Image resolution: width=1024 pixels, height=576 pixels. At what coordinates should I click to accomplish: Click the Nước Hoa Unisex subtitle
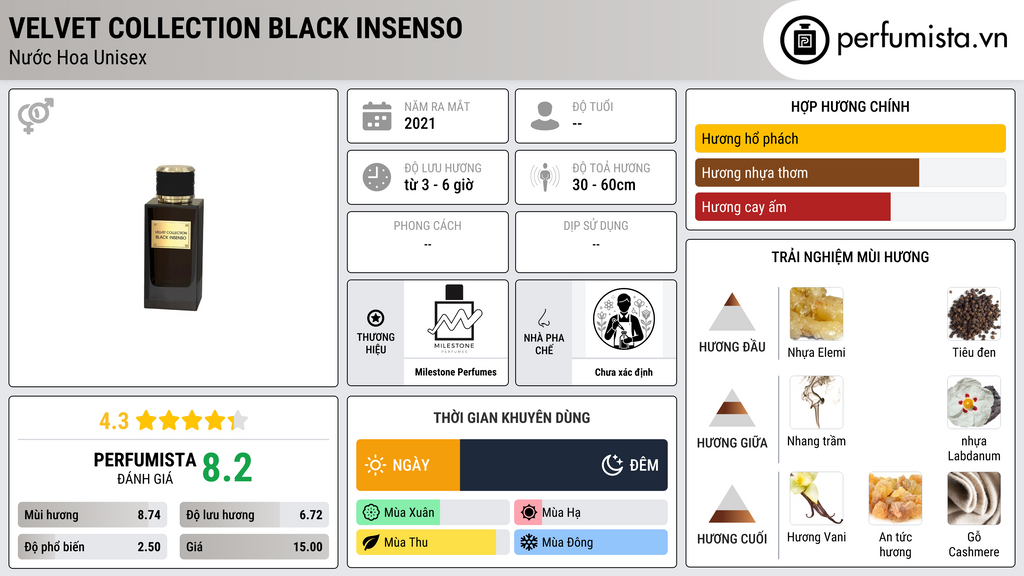[78, 58]
